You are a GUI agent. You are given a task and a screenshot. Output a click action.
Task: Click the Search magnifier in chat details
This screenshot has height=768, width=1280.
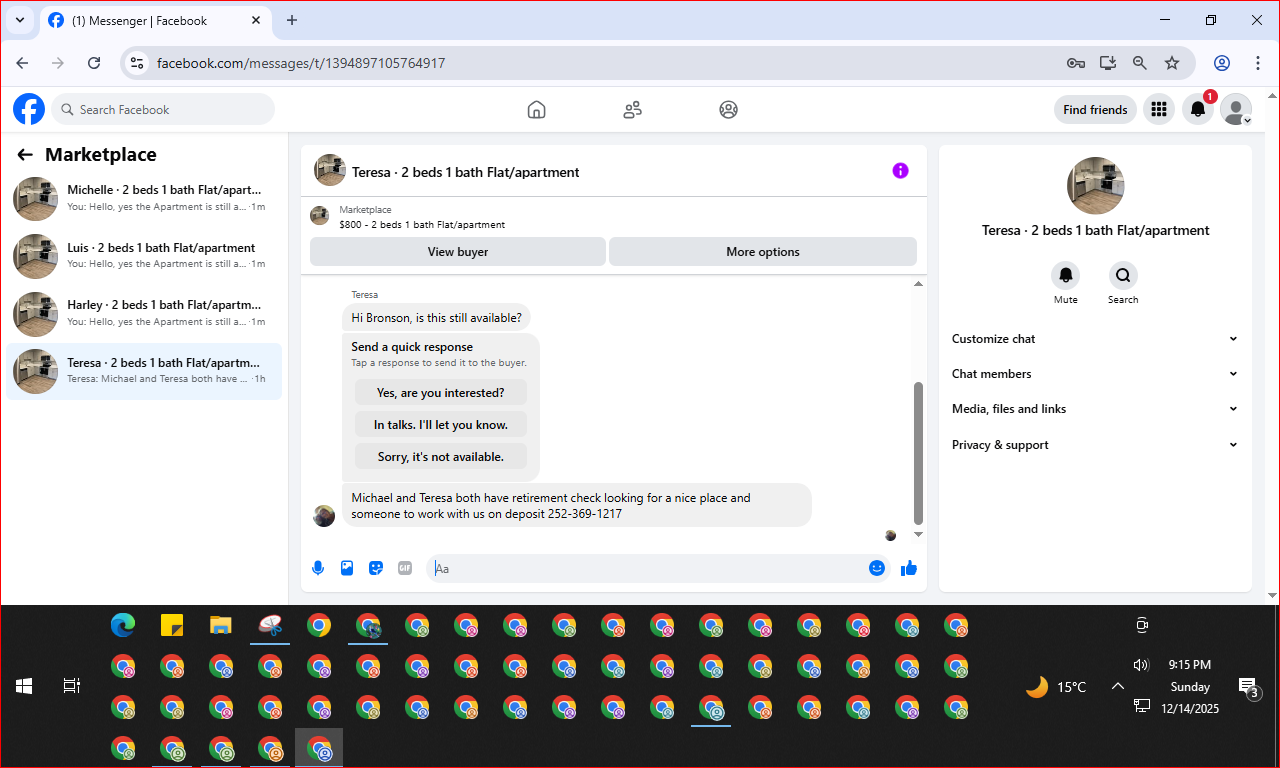(x=1123, y=275)
